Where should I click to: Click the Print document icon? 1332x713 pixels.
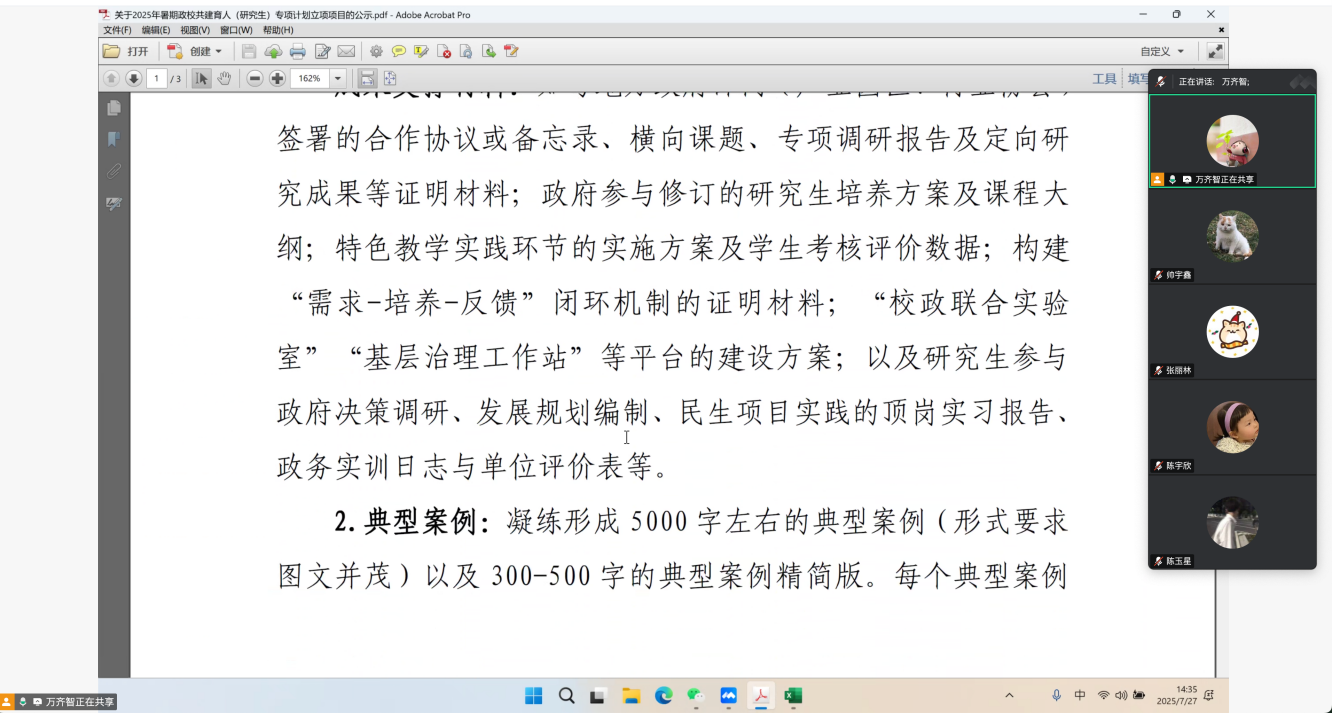[297, 51]
